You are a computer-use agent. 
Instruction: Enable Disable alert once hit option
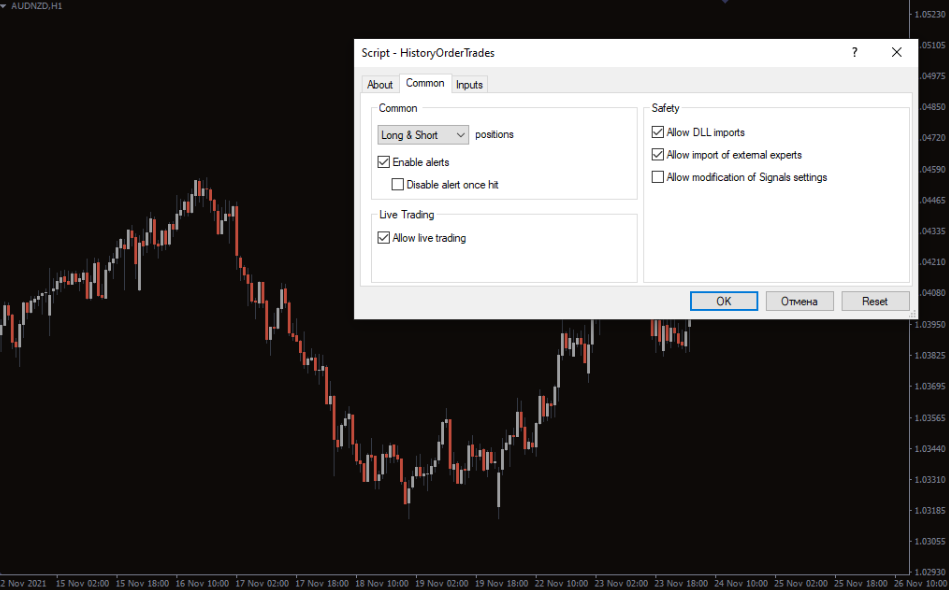click(398, 185)
